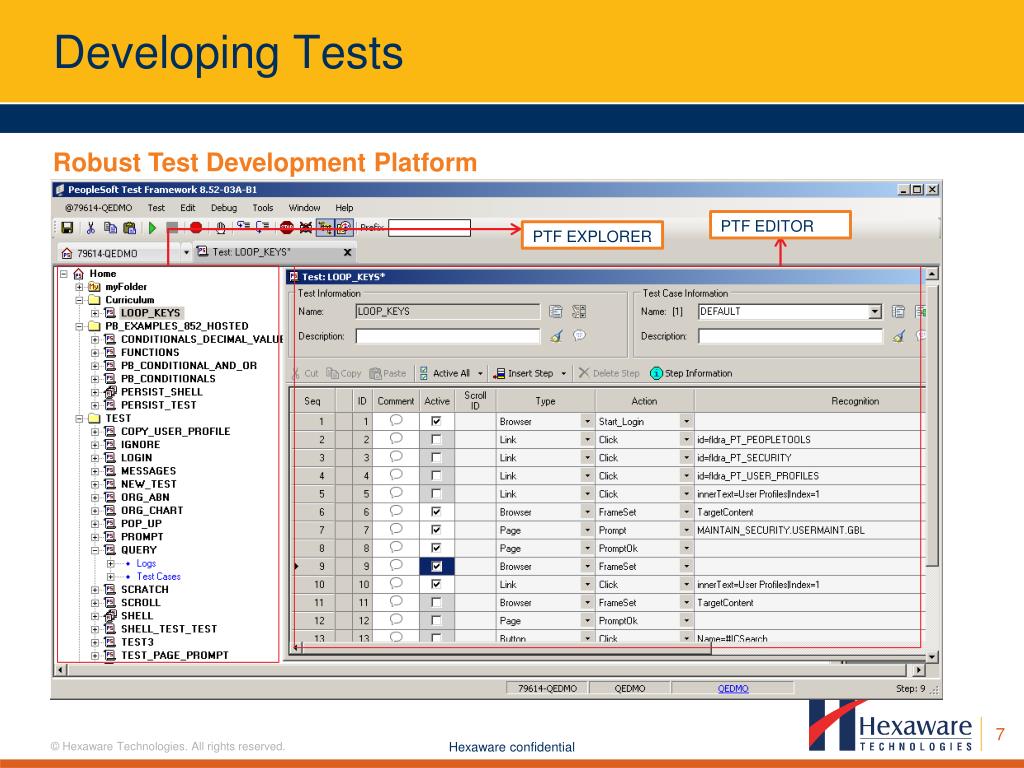Click the QEDMO link in status bar
1024x768 pixels.
(x=733, y=688)
